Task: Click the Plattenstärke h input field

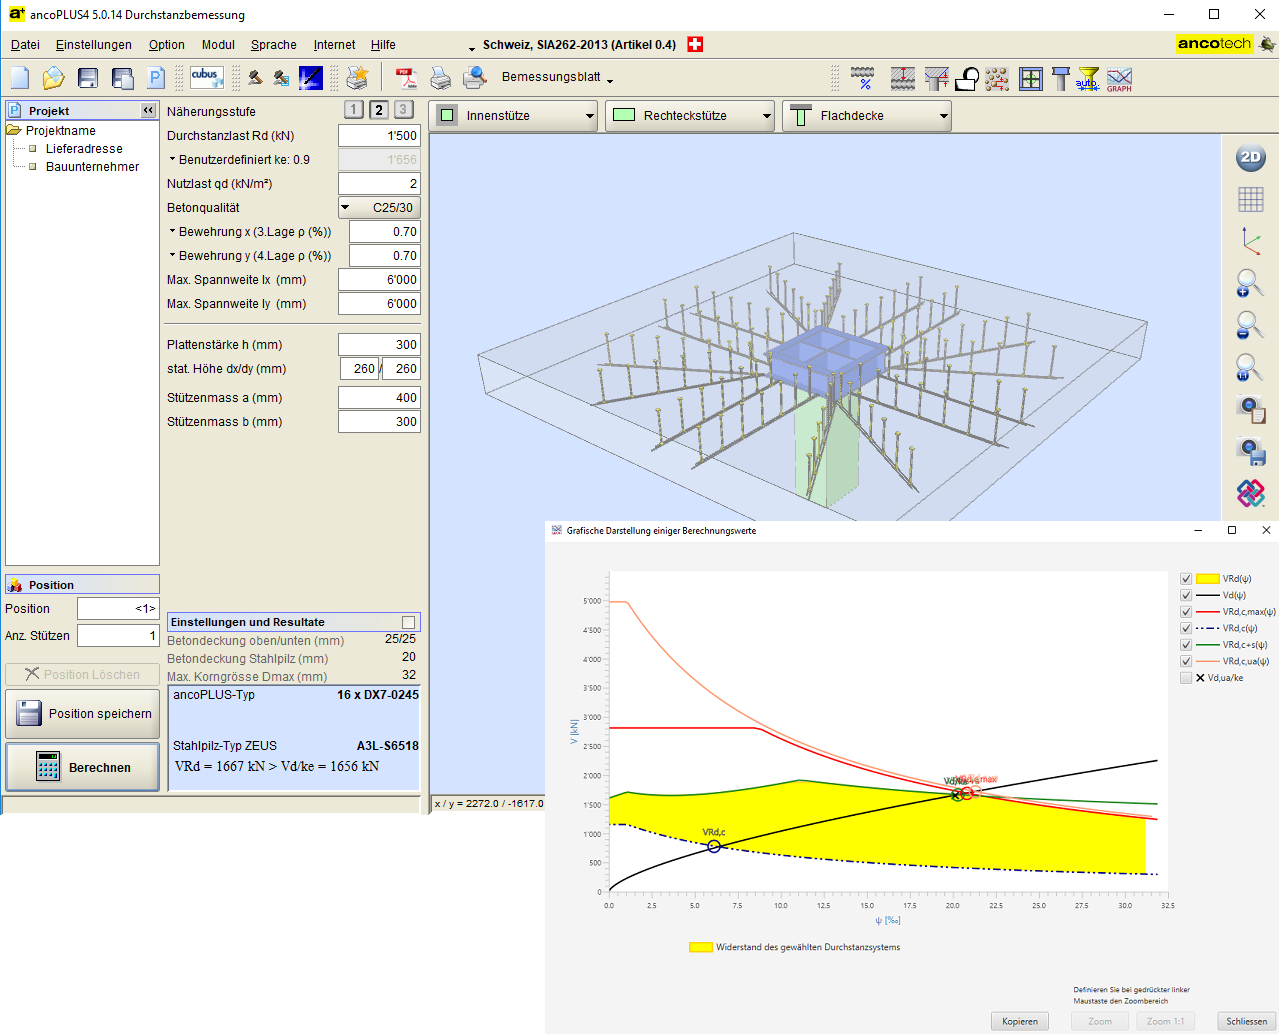Action: (379, 345)
